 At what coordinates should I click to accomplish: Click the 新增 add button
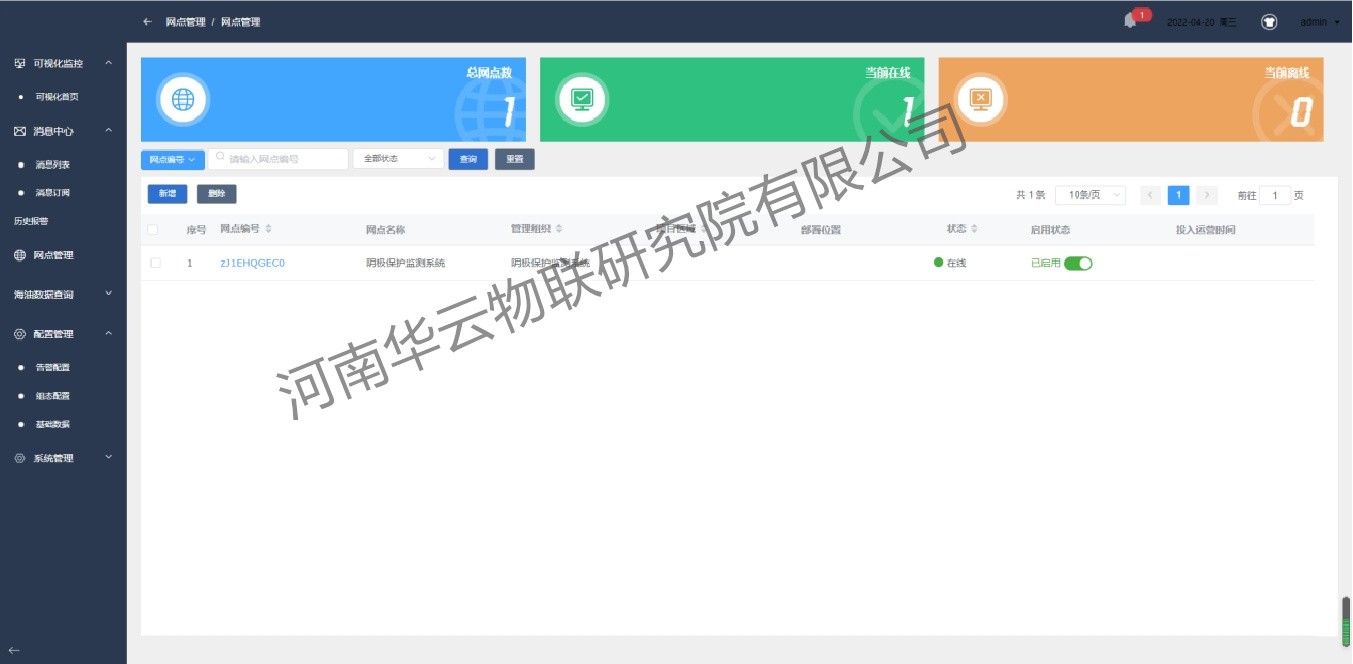coord(167,194)
